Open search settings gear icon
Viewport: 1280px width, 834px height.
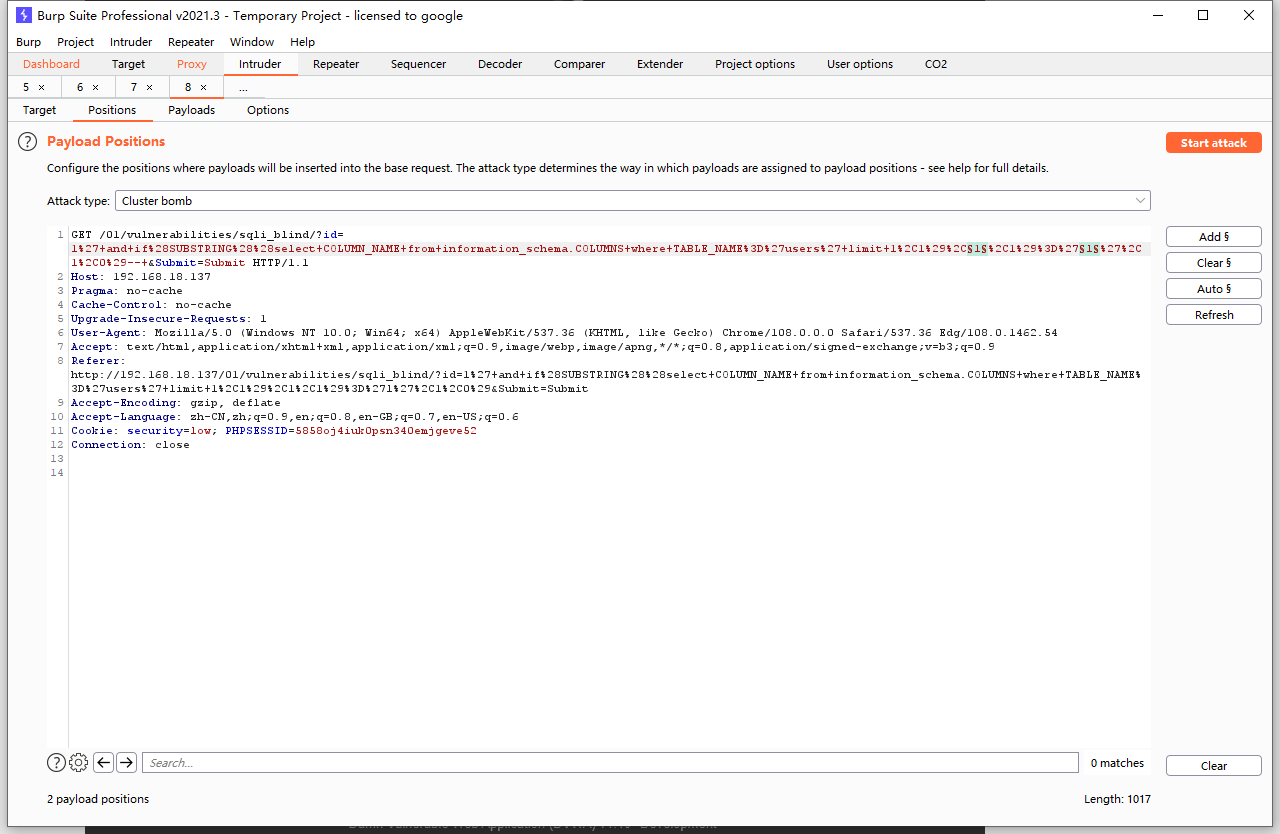[x=79, y=763]
